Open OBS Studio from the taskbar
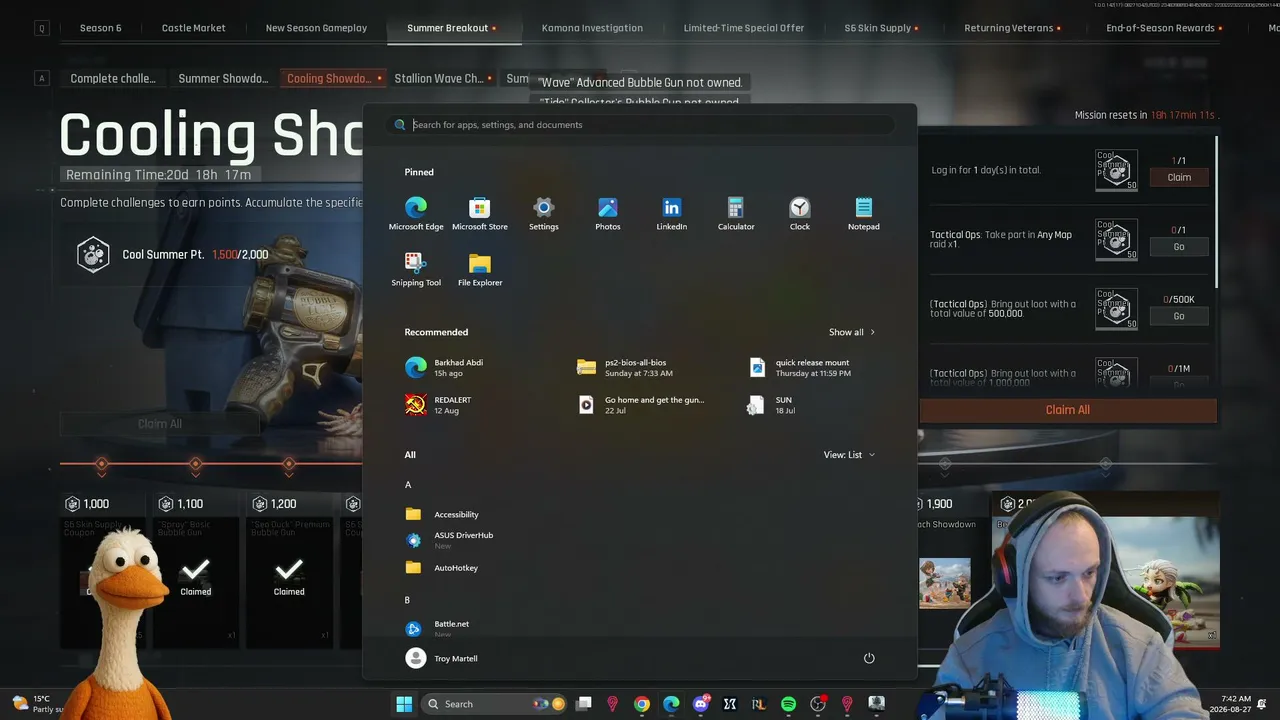This screenshot has height=720, width=1280. point(818,704)
